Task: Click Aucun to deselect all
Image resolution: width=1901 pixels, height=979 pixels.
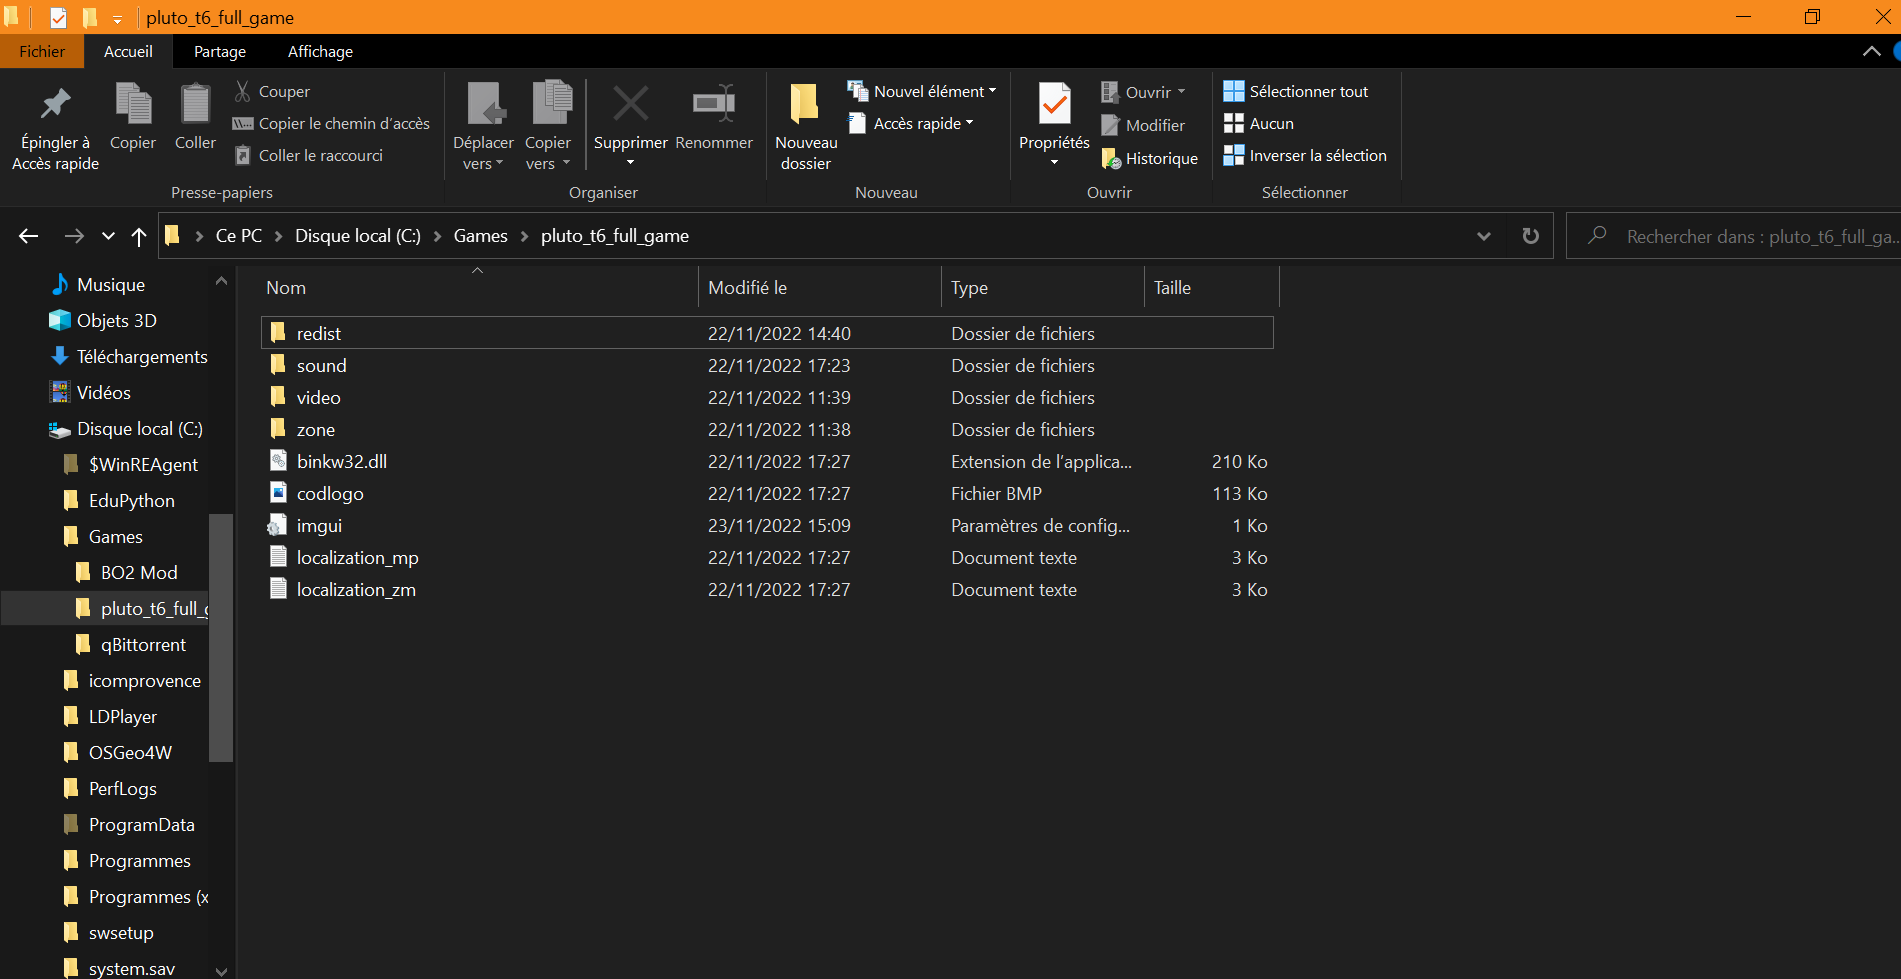Action: point(1259,123)
